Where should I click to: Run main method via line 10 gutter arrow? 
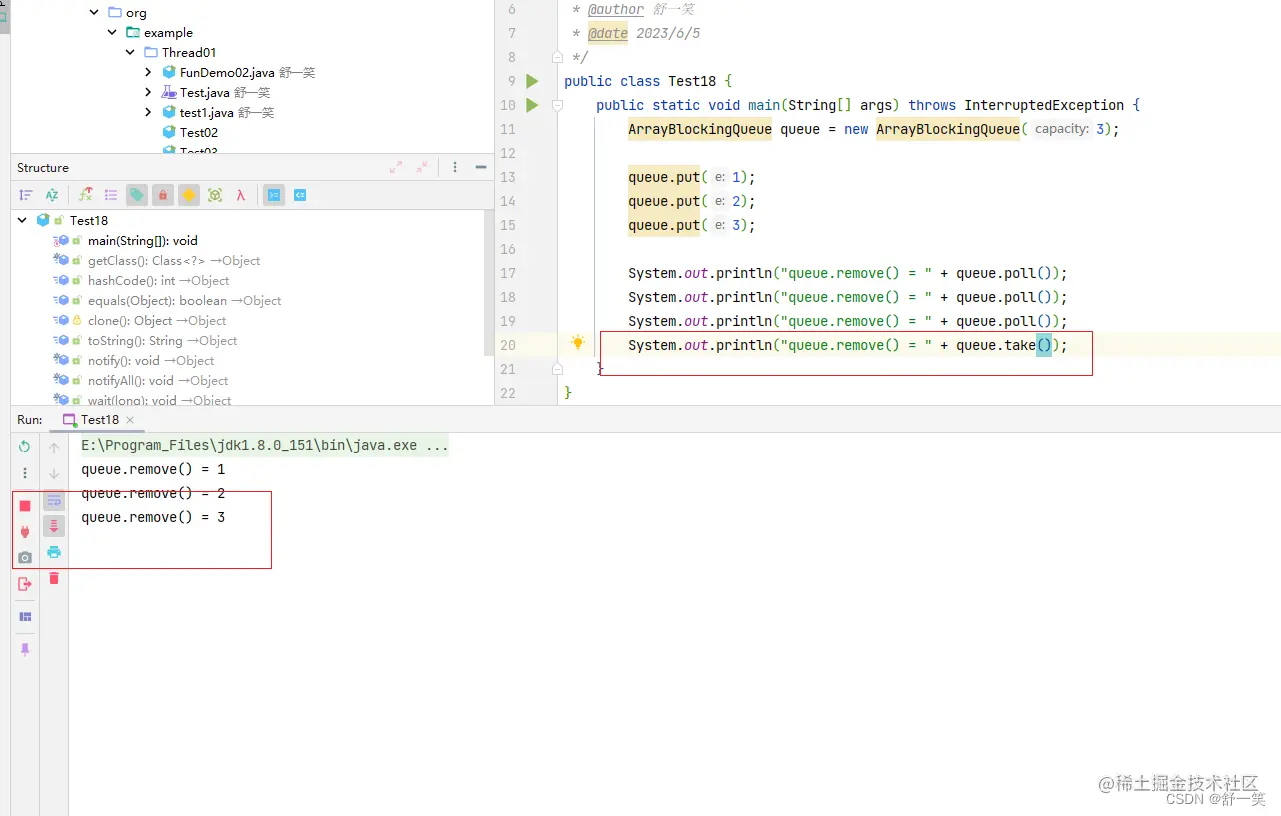click(x=532, y=105)
